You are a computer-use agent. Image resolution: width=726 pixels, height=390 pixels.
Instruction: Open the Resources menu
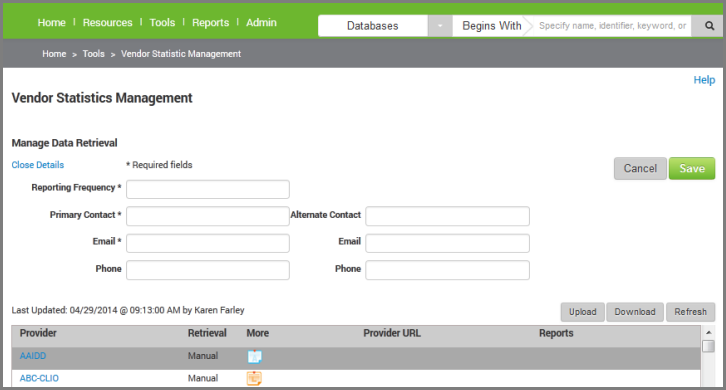click(107, 22)
